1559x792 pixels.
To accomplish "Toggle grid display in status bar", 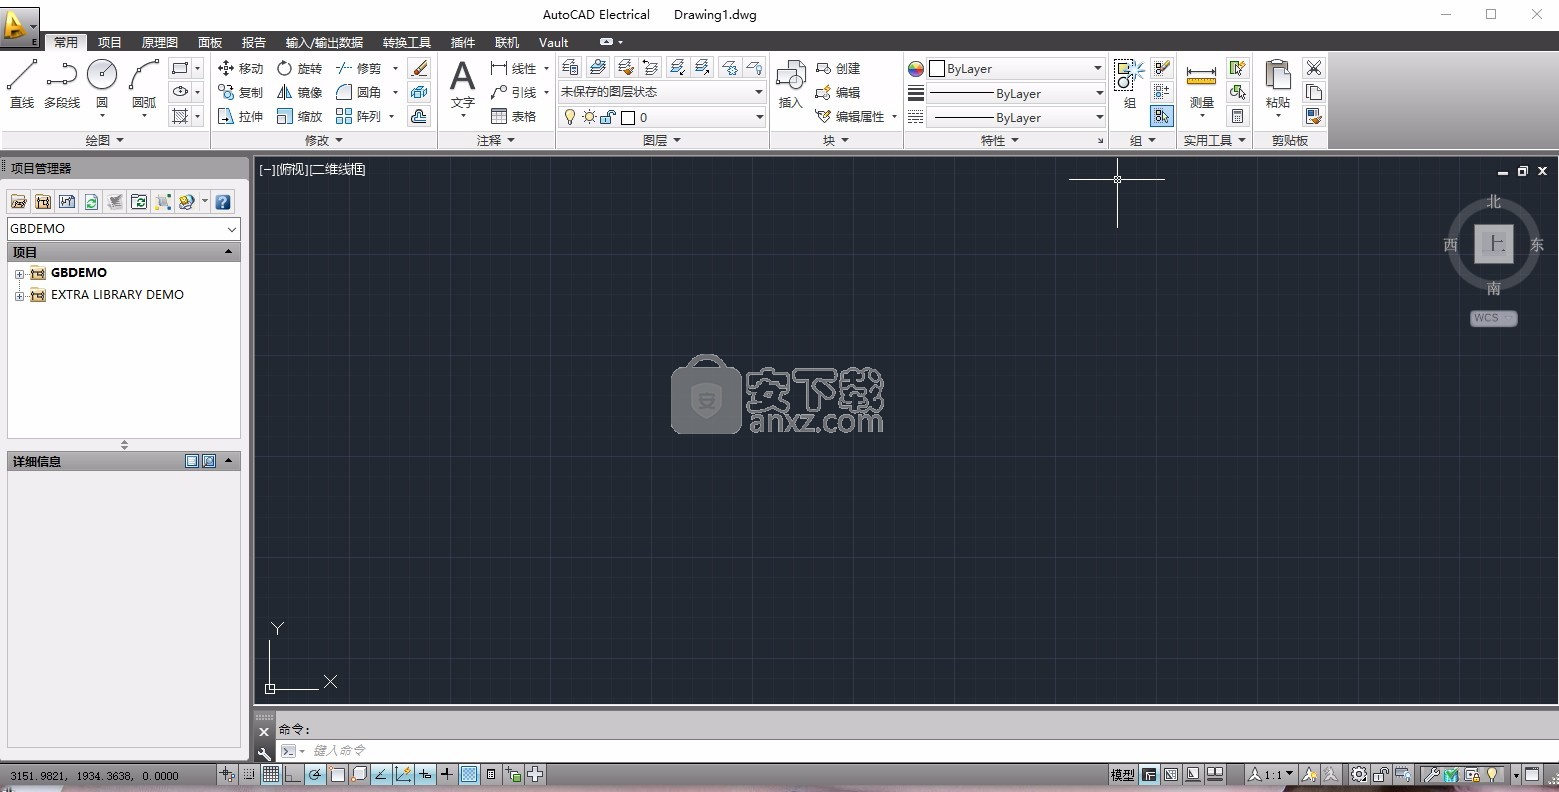I will [x=271, y=774].
